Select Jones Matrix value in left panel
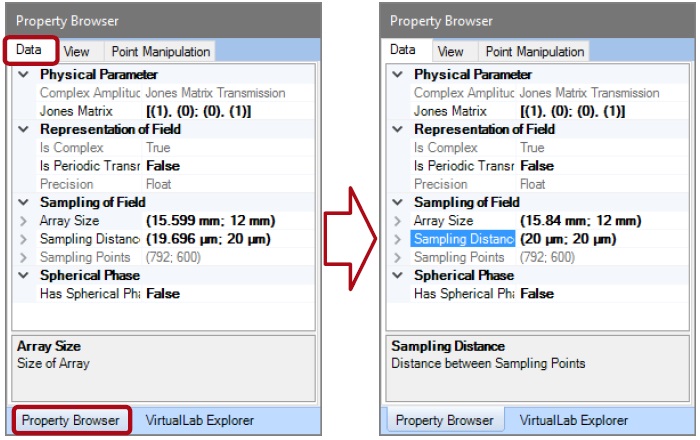This screenshot has width=700, height=440. (198, 111)
